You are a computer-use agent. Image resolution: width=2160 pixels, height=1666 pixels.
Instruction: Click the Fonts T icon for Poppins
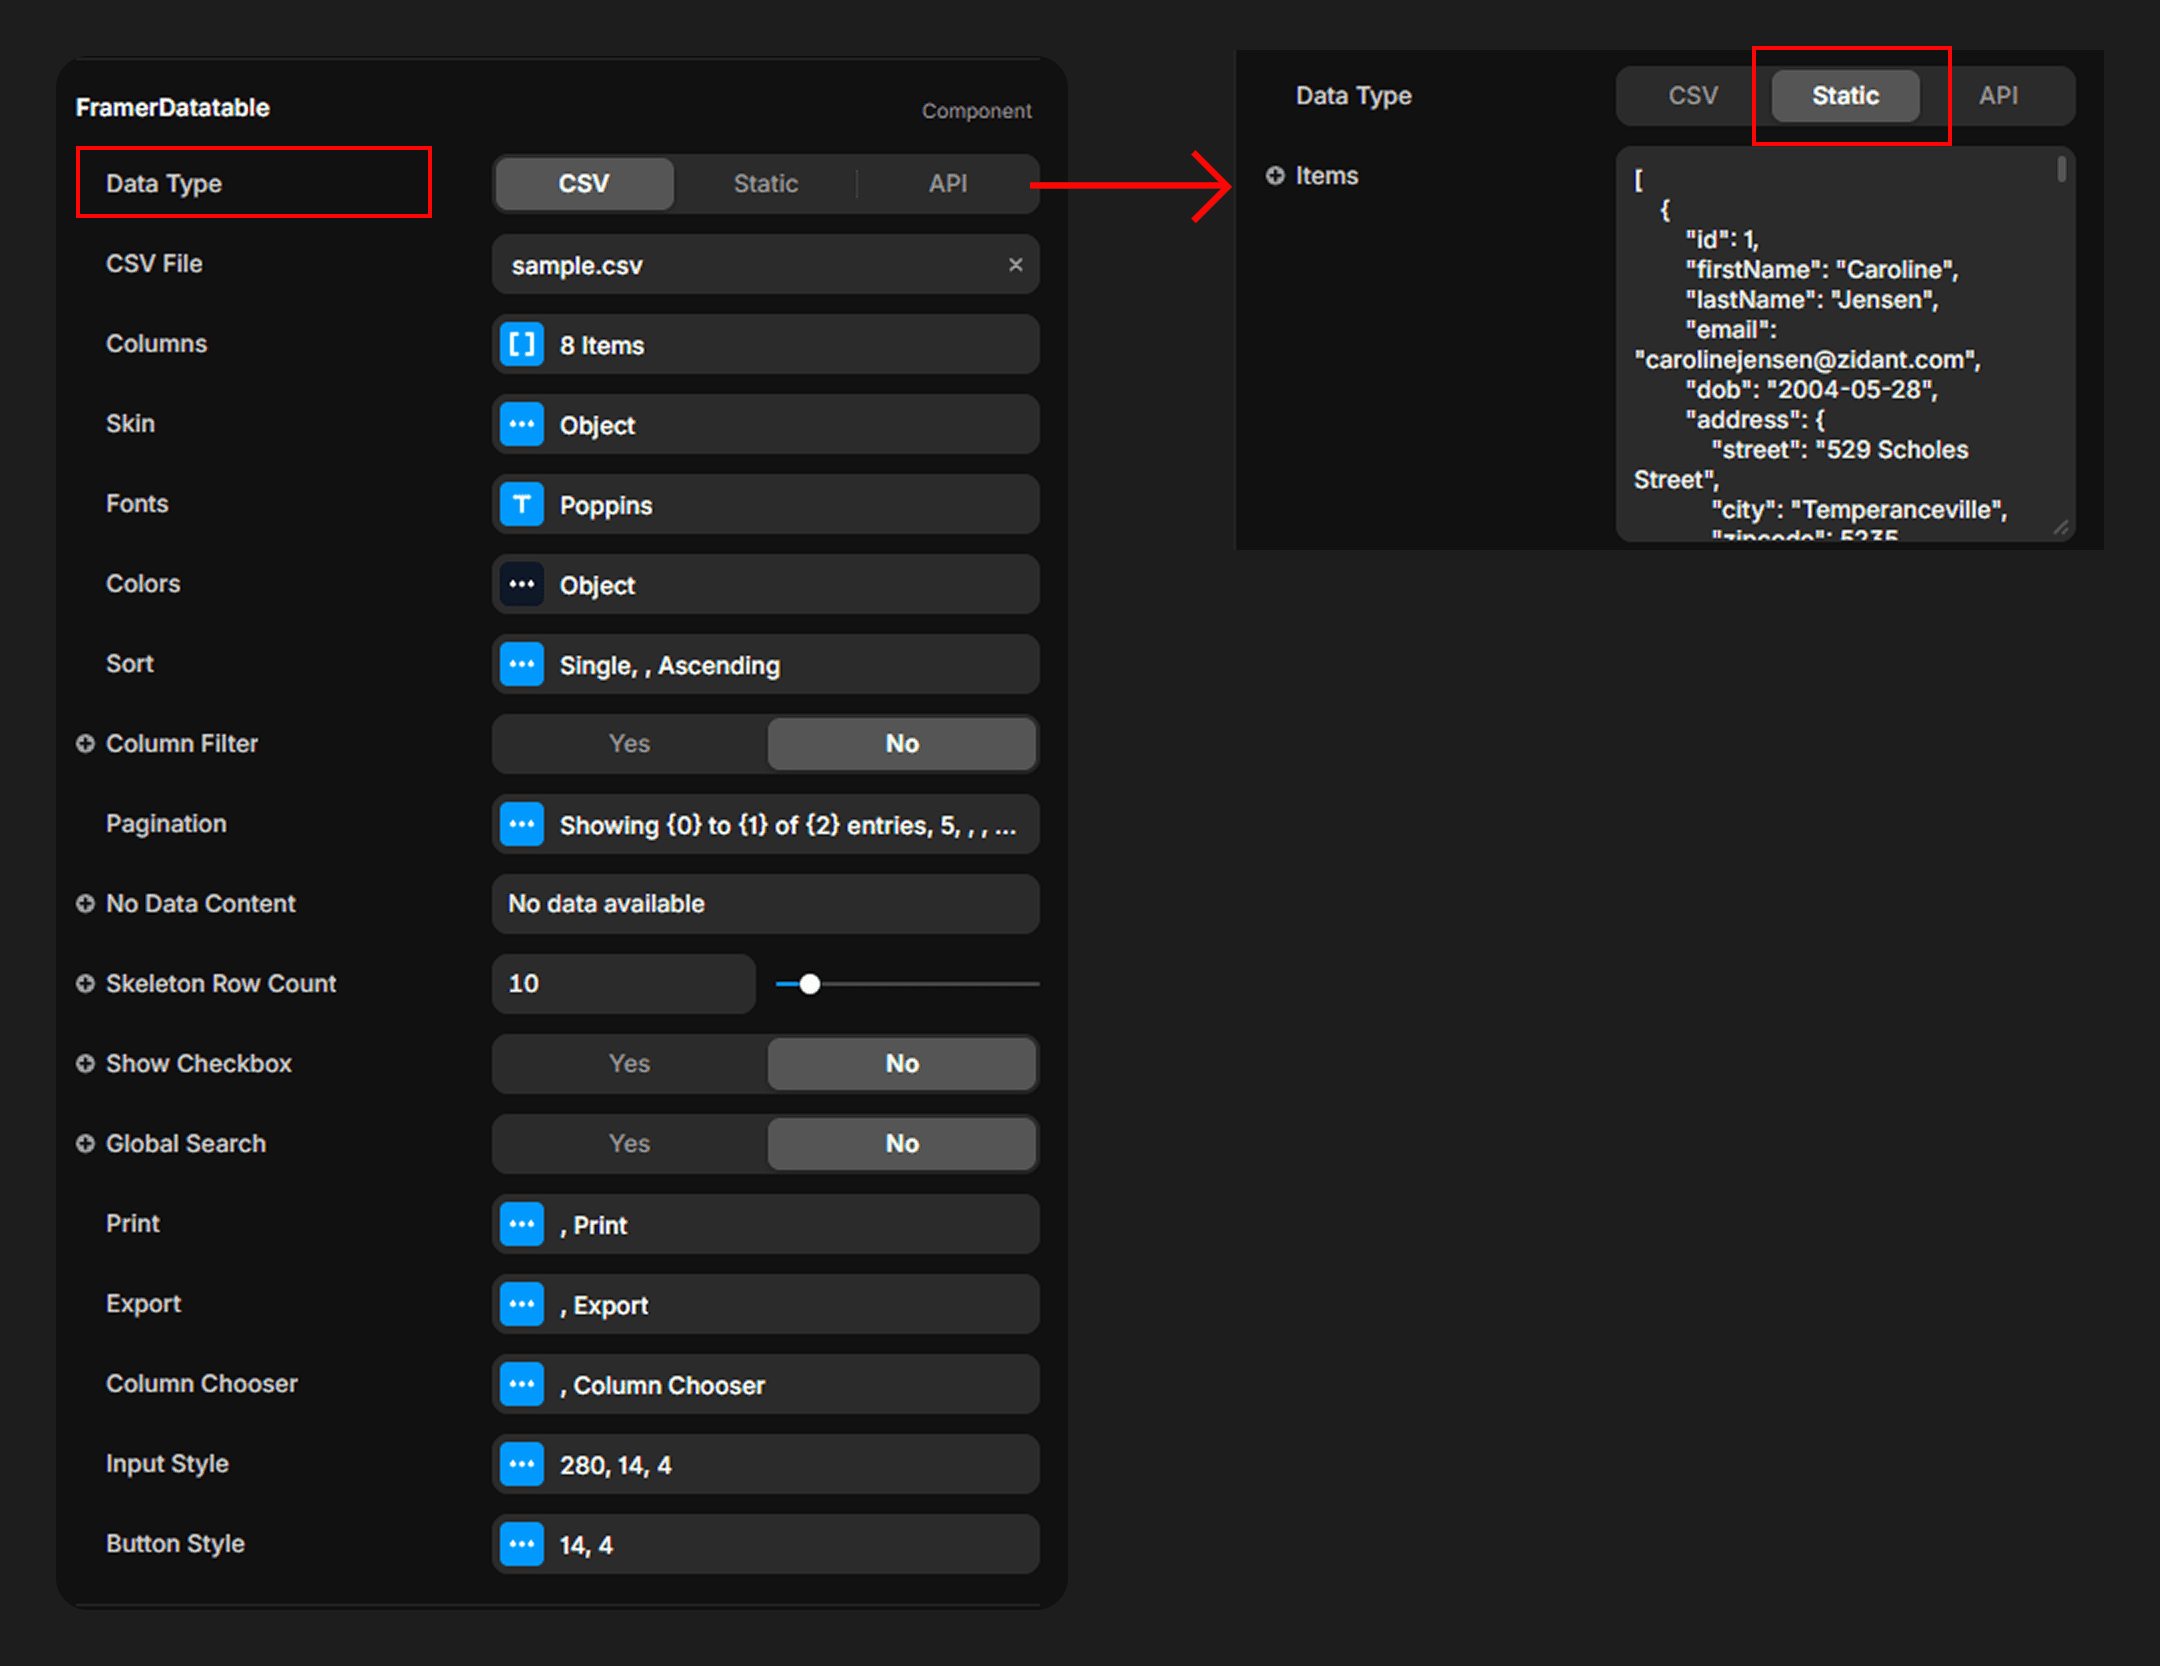(x=522, y=505)
